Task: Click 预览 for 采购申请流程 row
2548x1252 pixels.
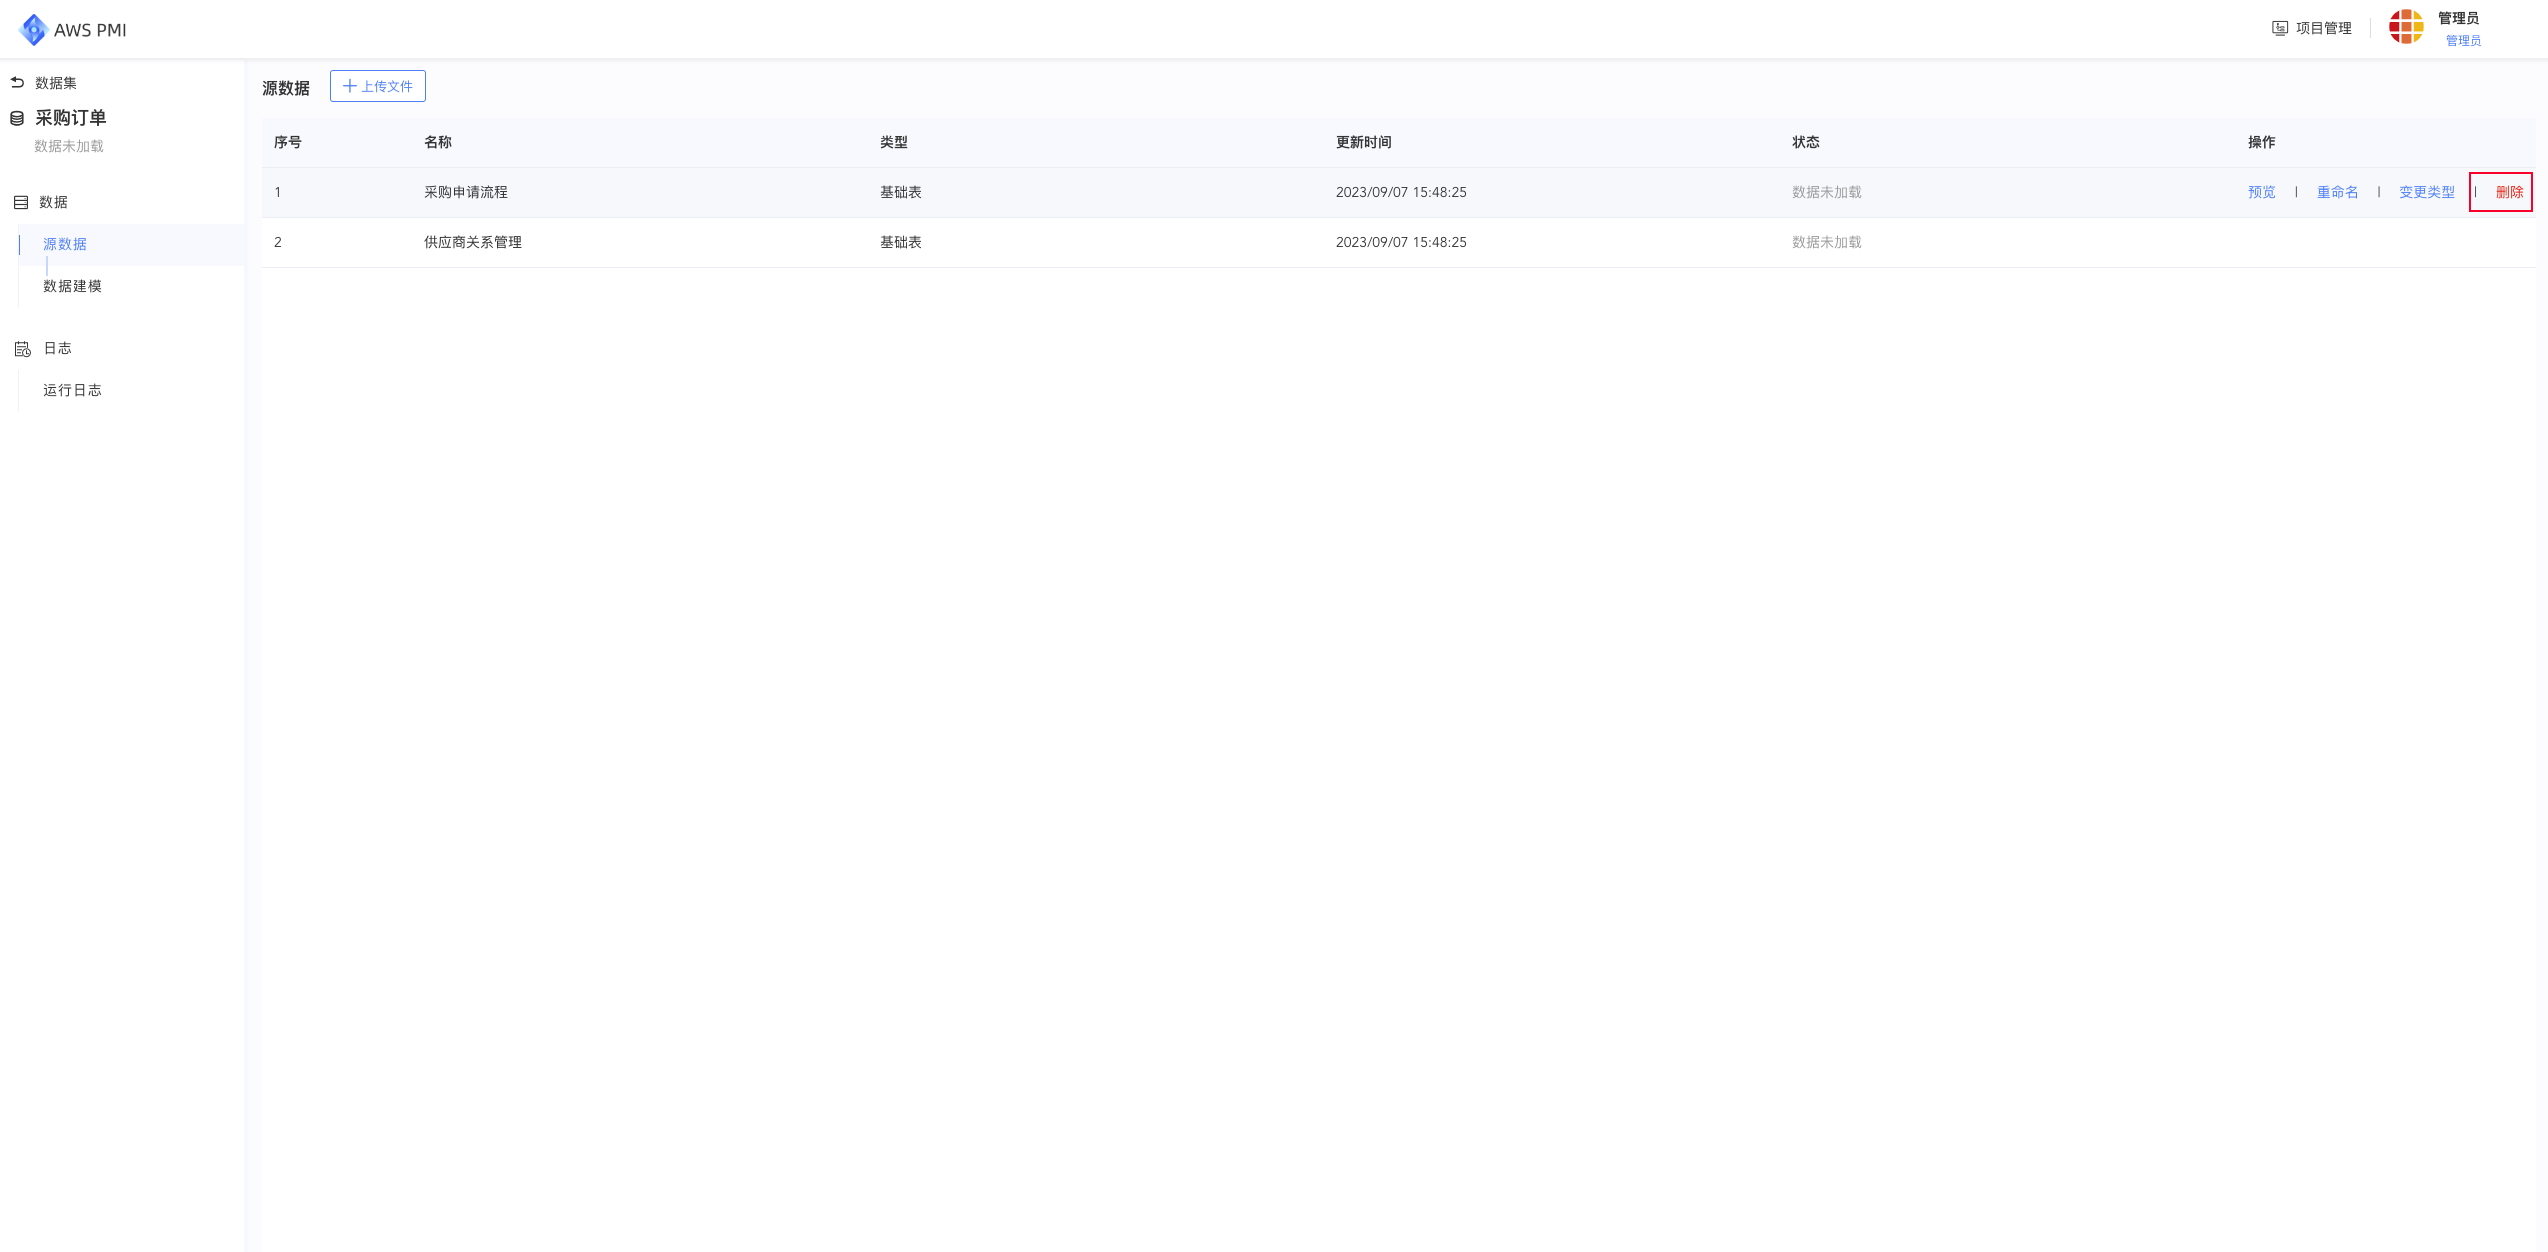Action: pos(2261,192)
